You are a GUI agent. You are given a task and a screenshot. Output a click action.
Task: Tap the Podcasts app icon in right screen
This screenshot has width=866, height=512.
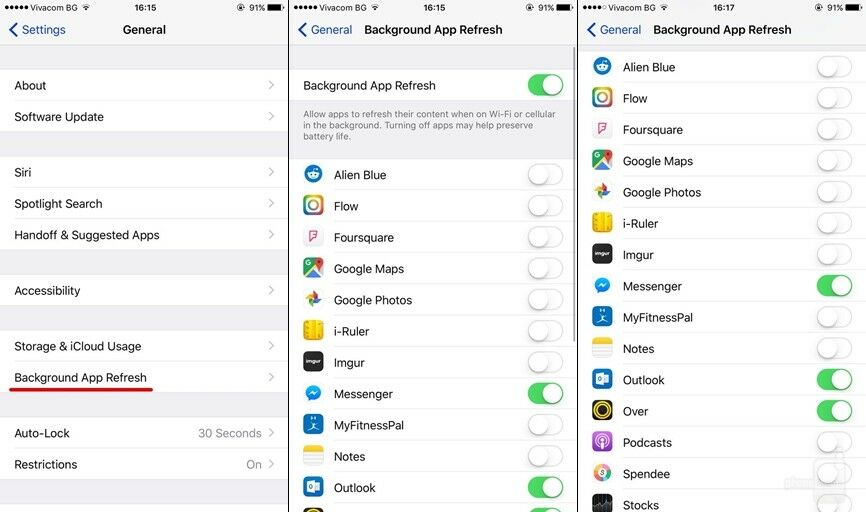pos(602,442)
